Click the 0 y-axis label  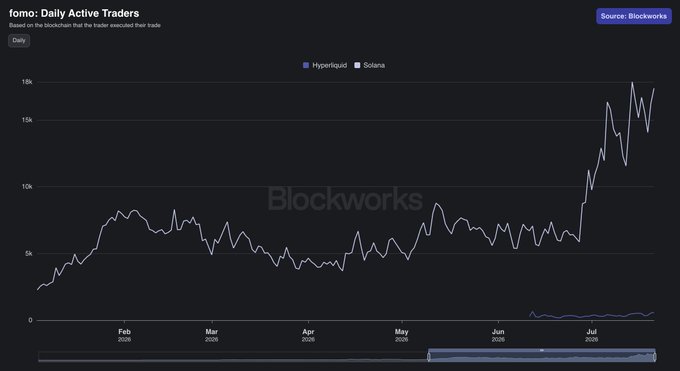point(30,320)
